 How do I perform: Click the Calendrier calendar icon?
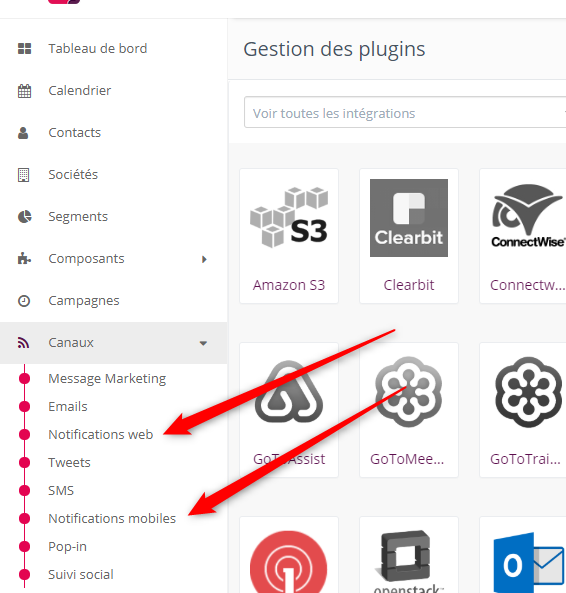pyautogui.click(x=25, y=91)
